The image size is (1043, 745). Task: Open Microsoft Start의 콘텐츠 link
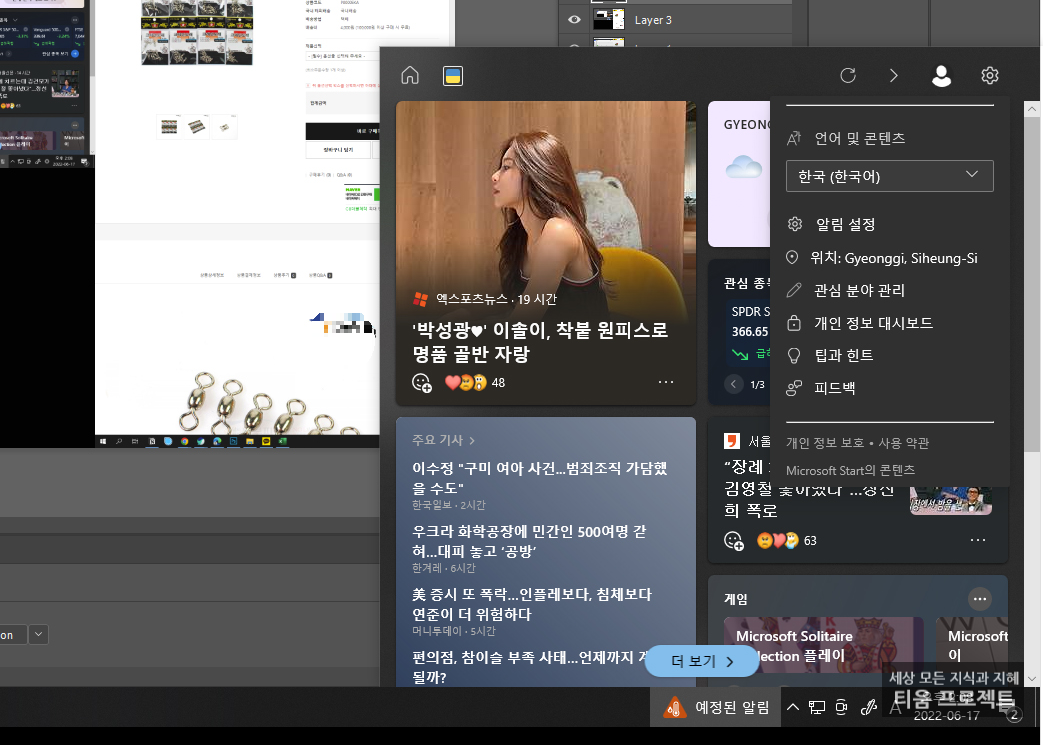coord(850,470)
